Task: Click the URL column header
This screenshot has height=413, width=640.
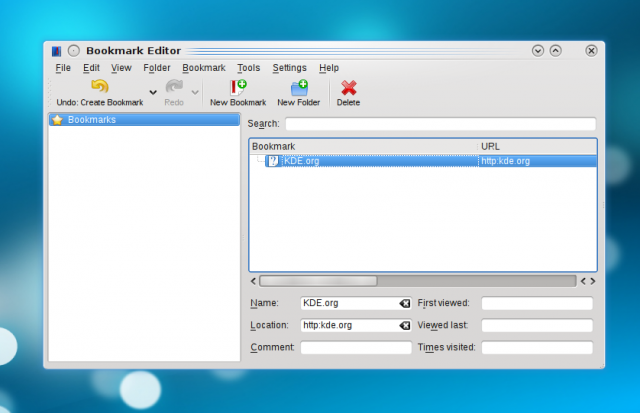Action: point(536,146)
